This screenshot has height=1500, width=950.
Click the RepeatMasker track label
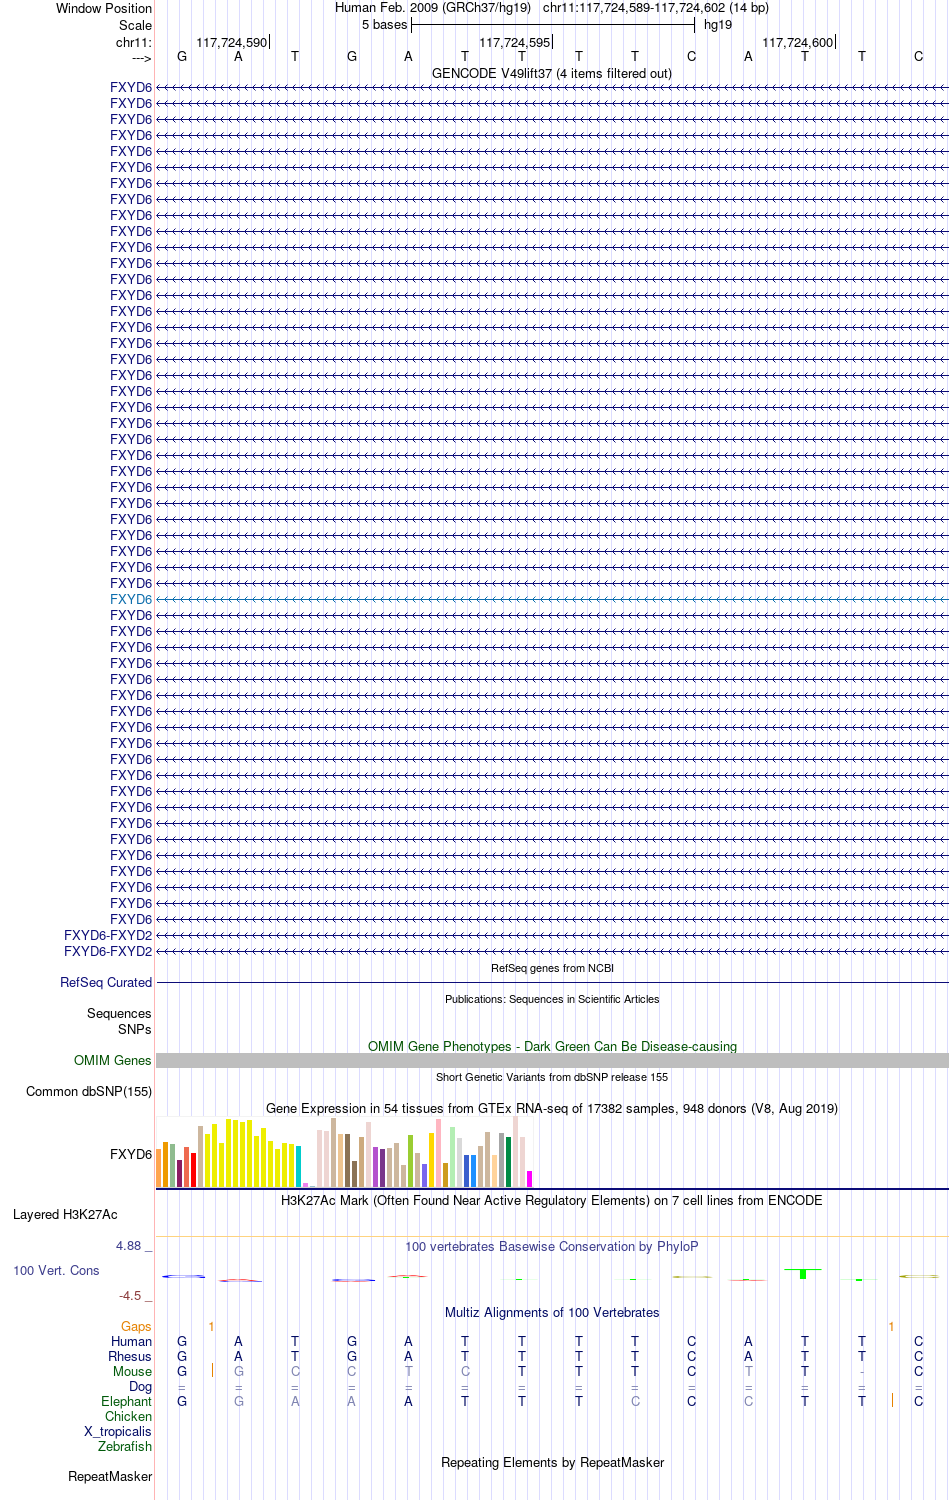[110, 1476]
